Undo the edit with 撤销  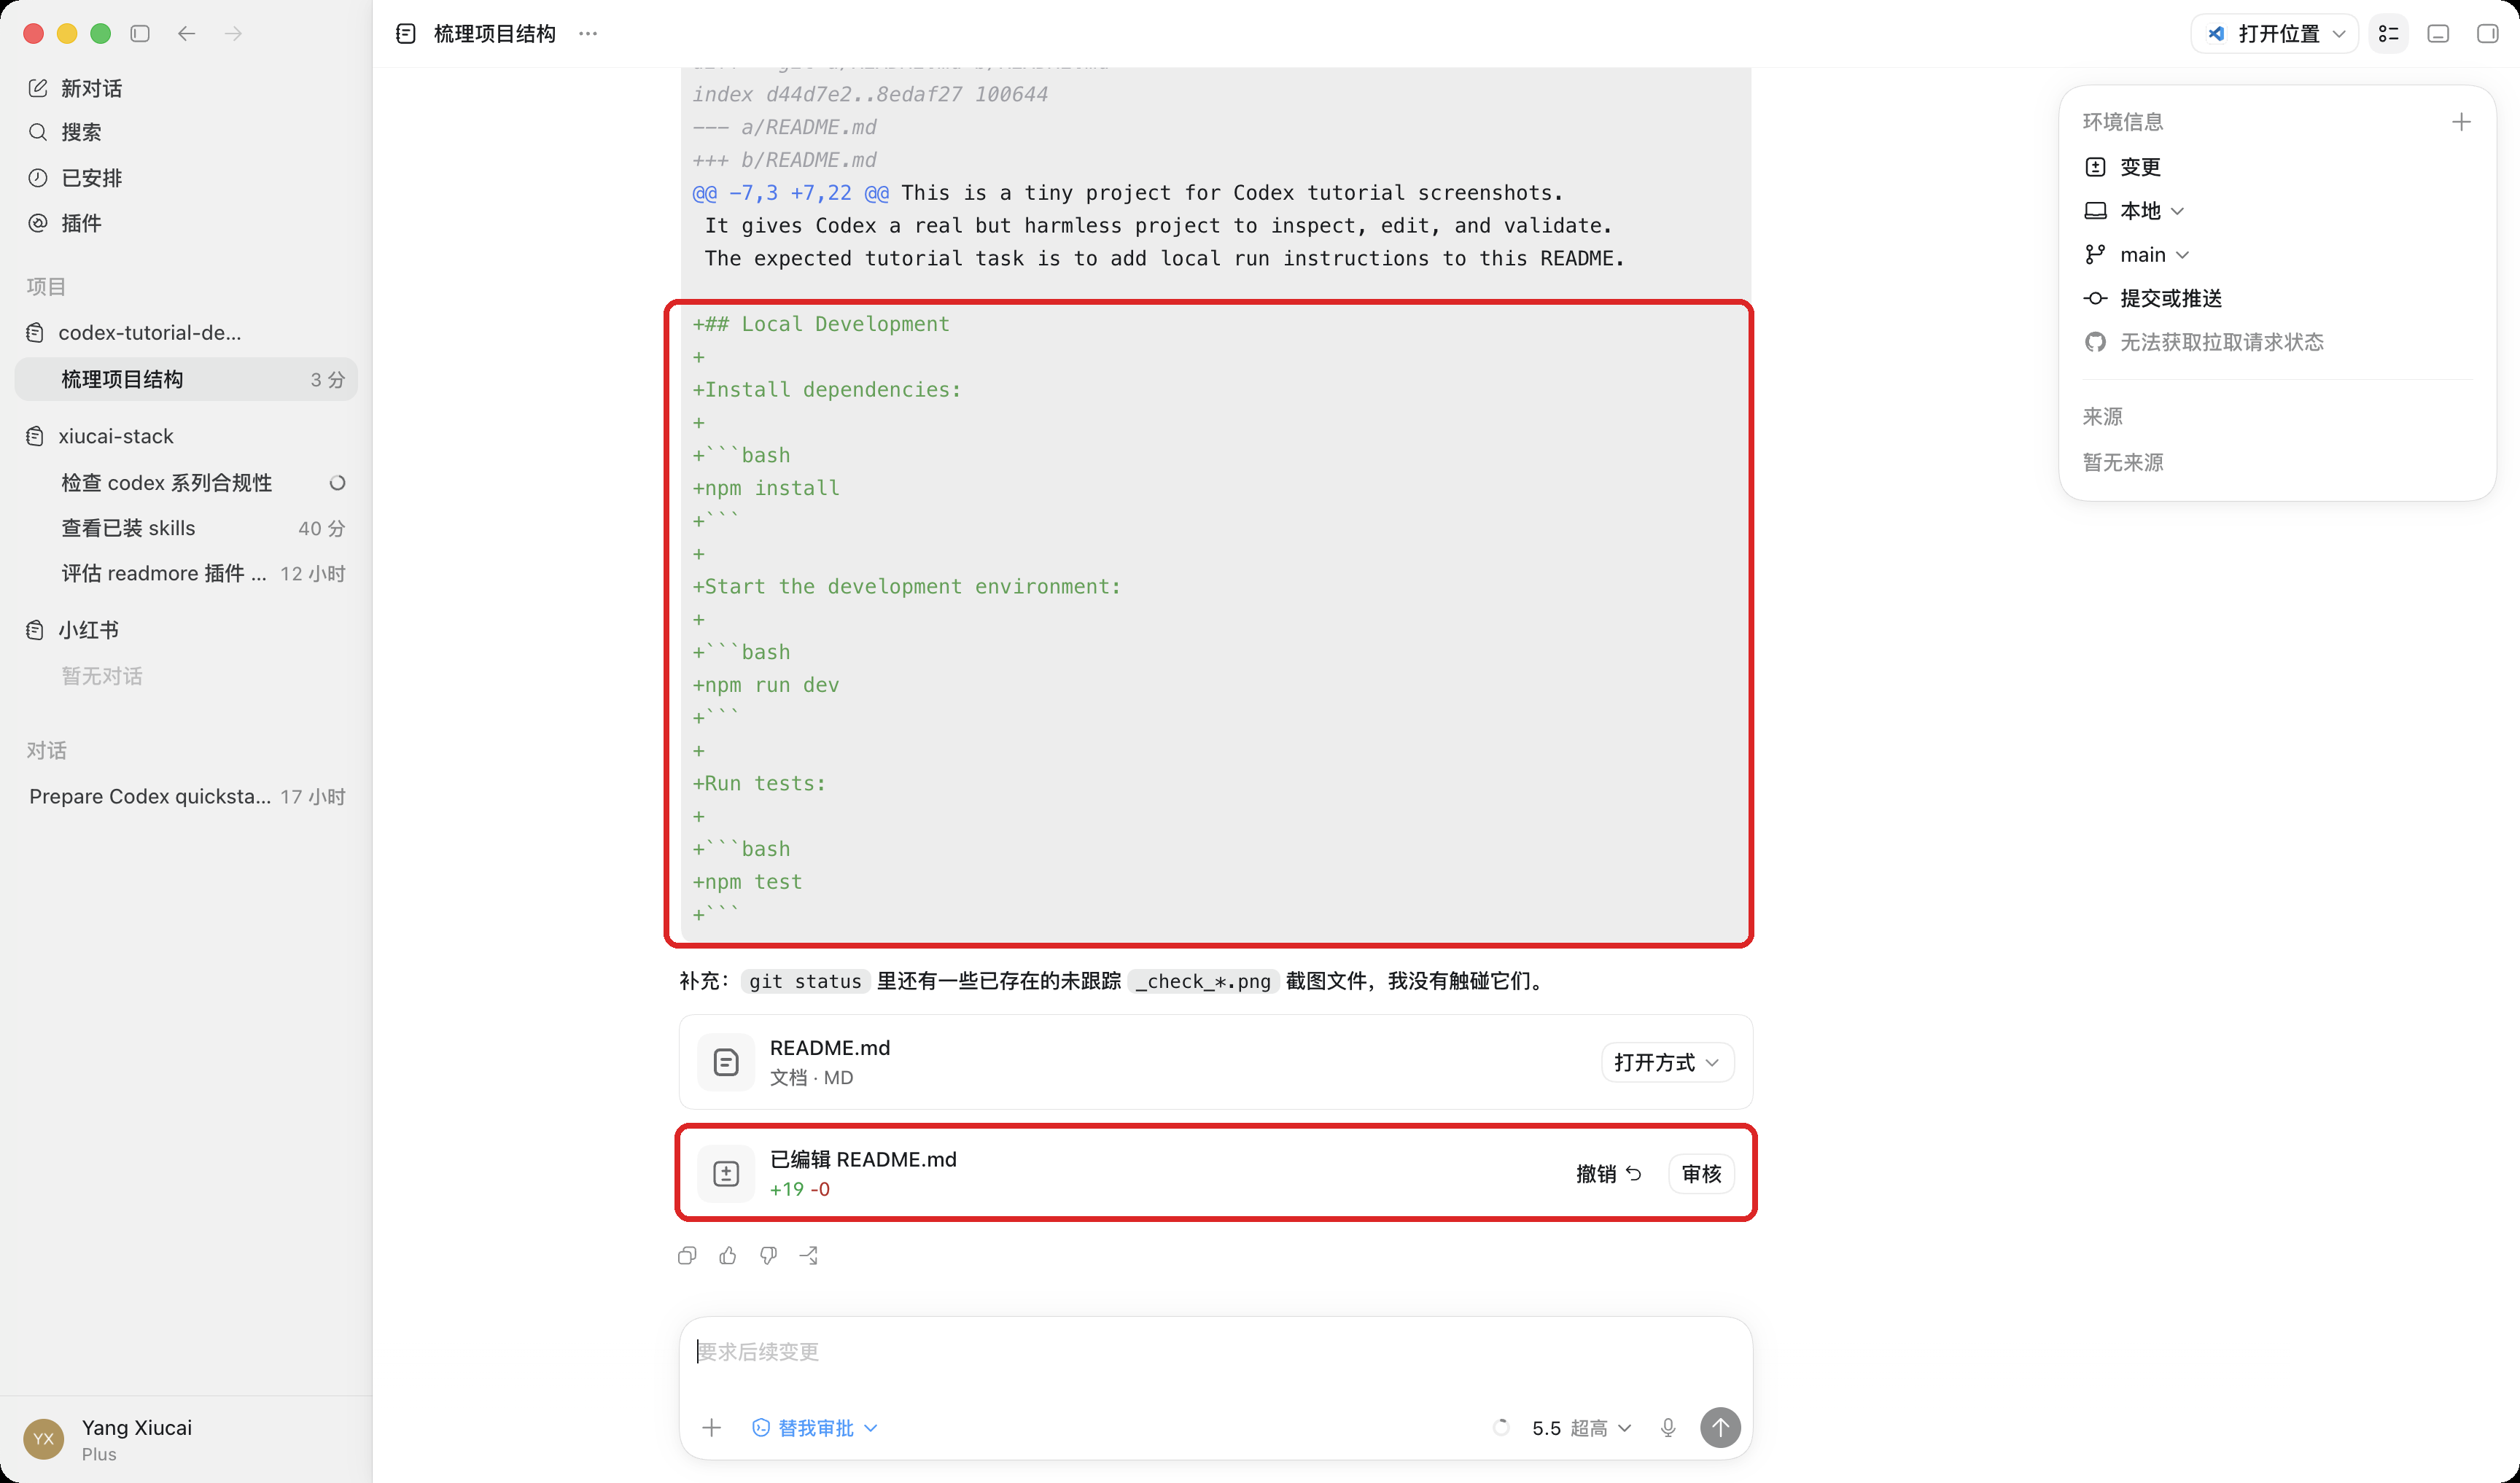click(1608, 1173)
